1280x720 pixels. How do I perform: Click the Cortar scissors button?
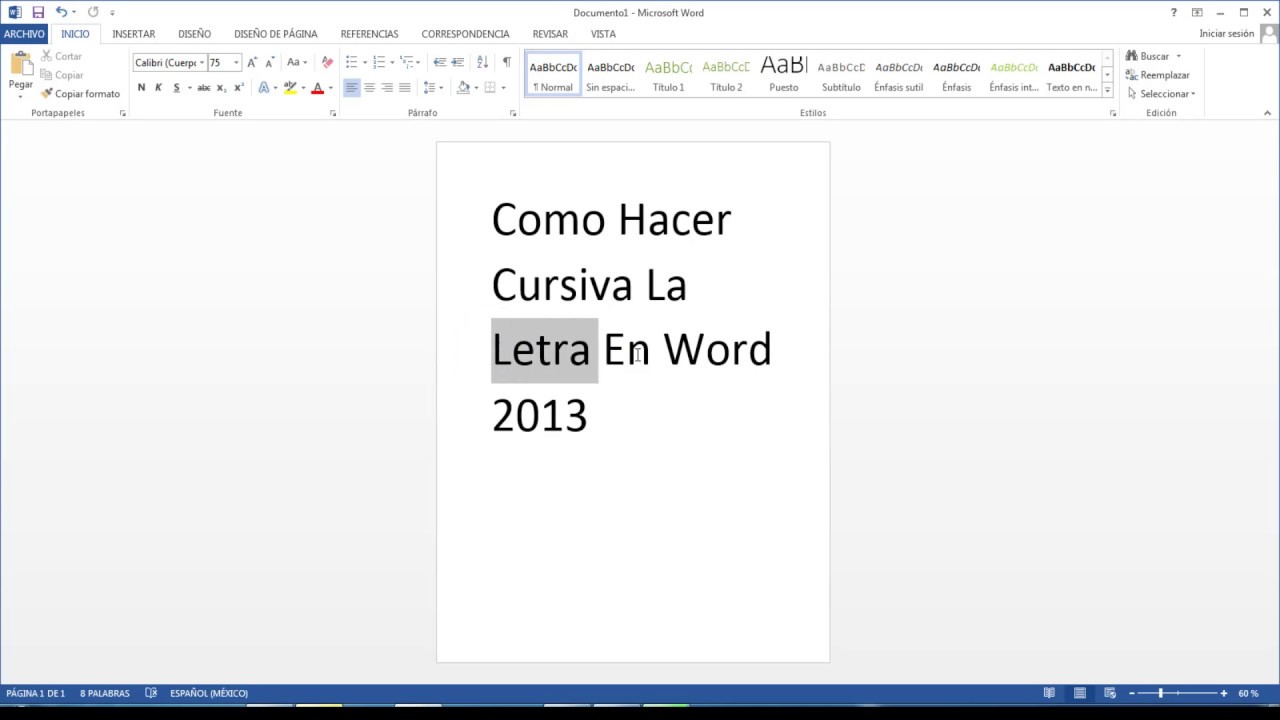(62, 56)
